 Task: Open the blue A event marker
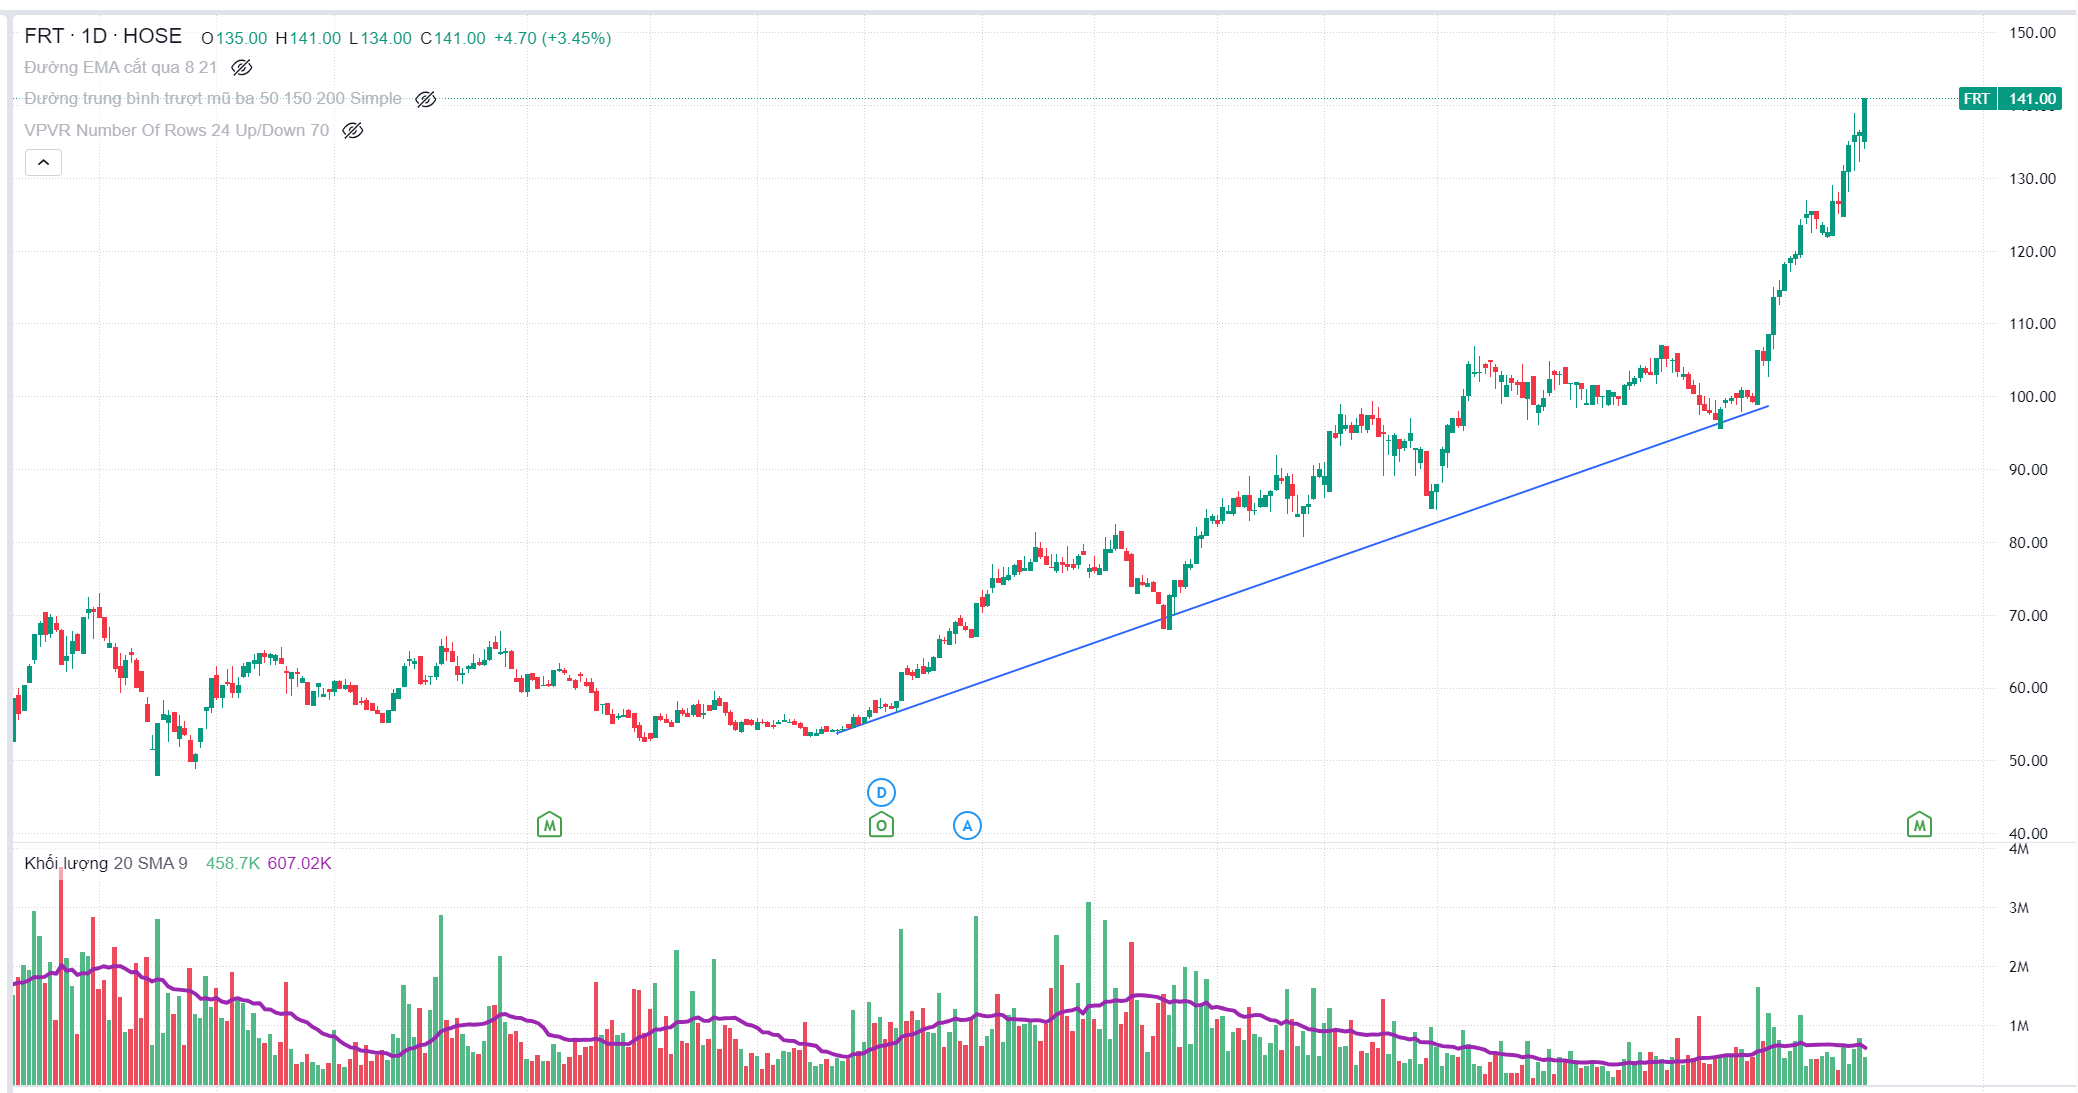pyautogui.click(x=967, y=826)
